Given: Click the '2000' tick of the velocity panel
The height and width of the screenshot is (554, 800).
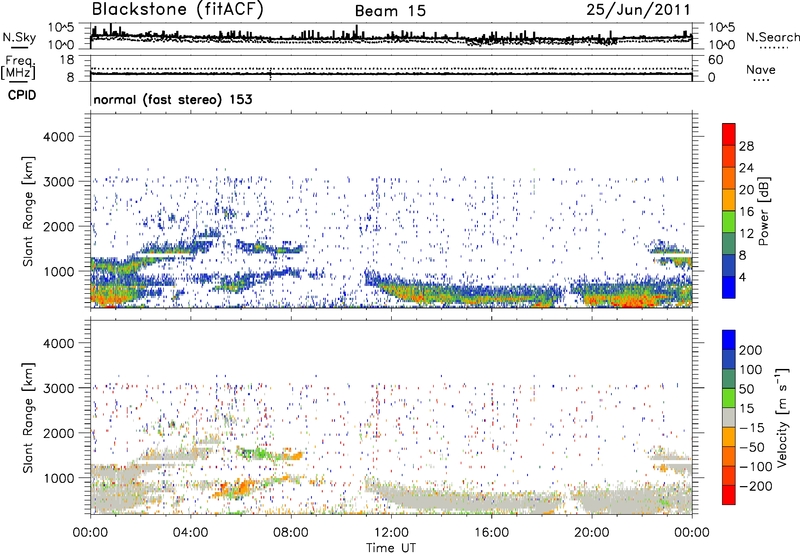Looking at the screenshot, I should (59, 433).
